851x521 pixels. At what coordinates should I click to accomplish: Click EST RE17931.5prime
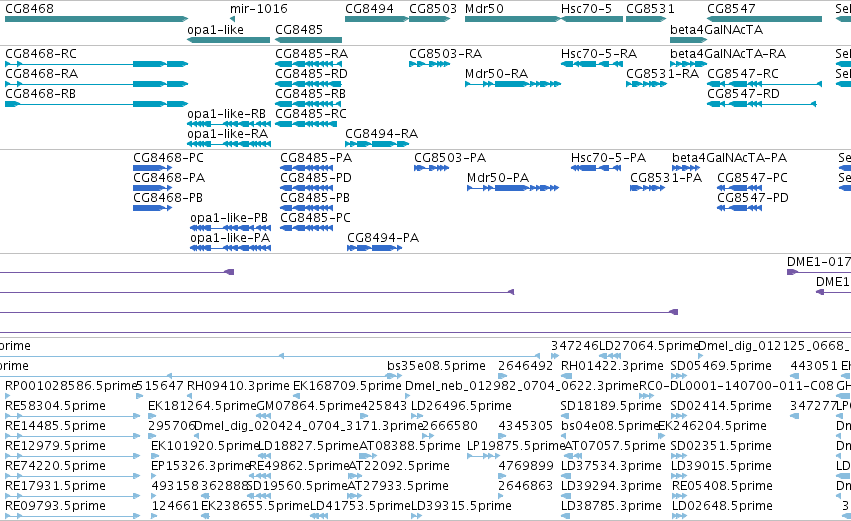coord(55,486)
